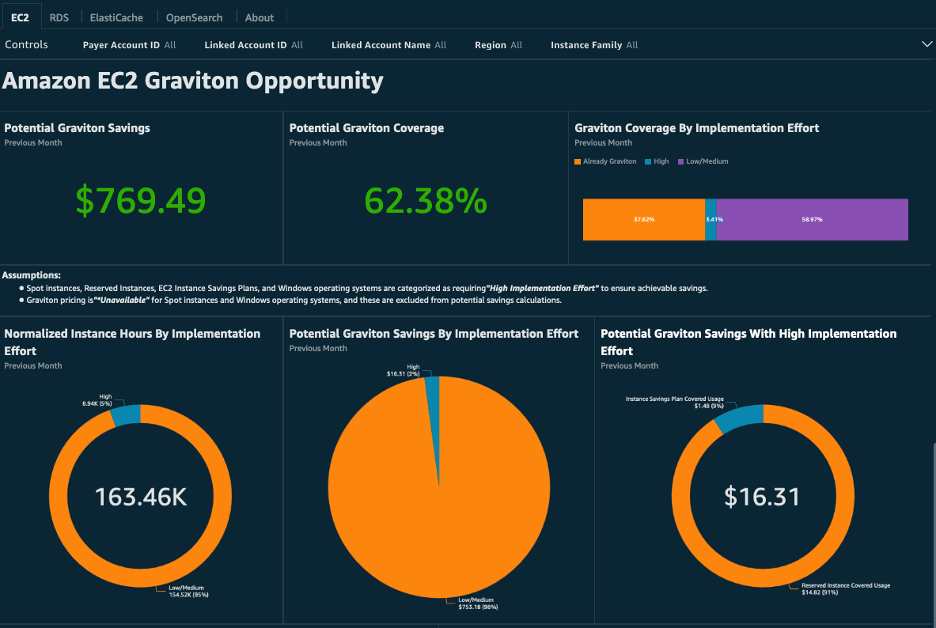Select the EC2 tab
The width and height of the screenshot is (936, 628).
(20, 17)
